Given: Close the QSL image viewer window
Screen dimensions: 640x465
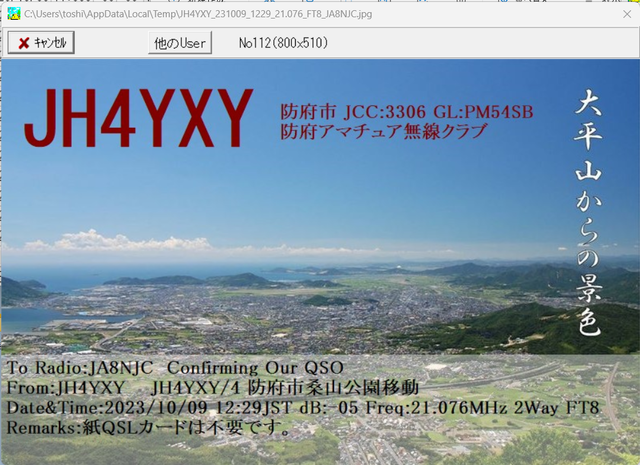Looking at the screenshot, I should click(627, 14).
